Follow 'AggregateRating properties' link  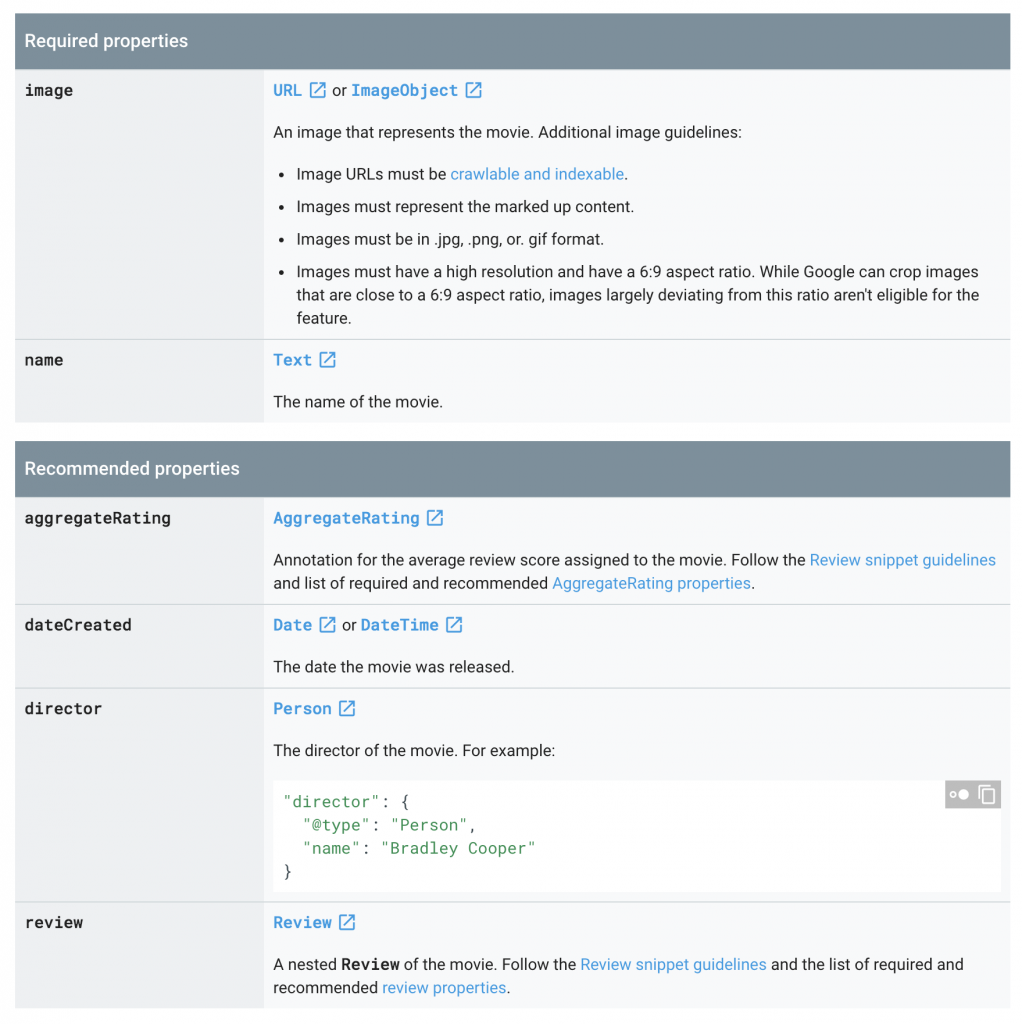click(x=651, y=583)
